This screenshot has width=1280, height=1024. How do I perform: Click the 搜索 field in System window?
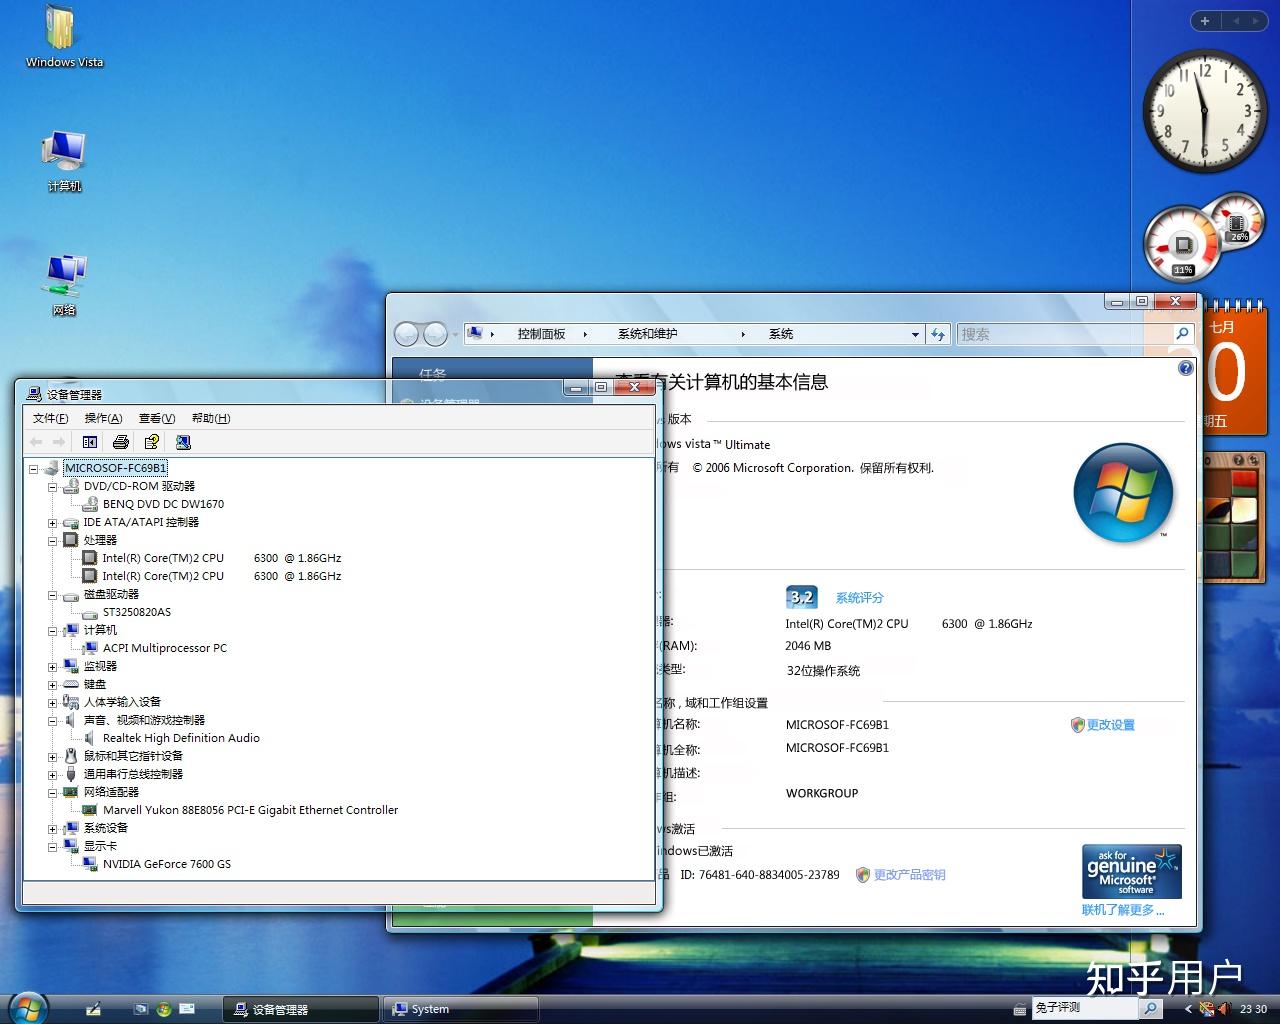coord(1064,334)
